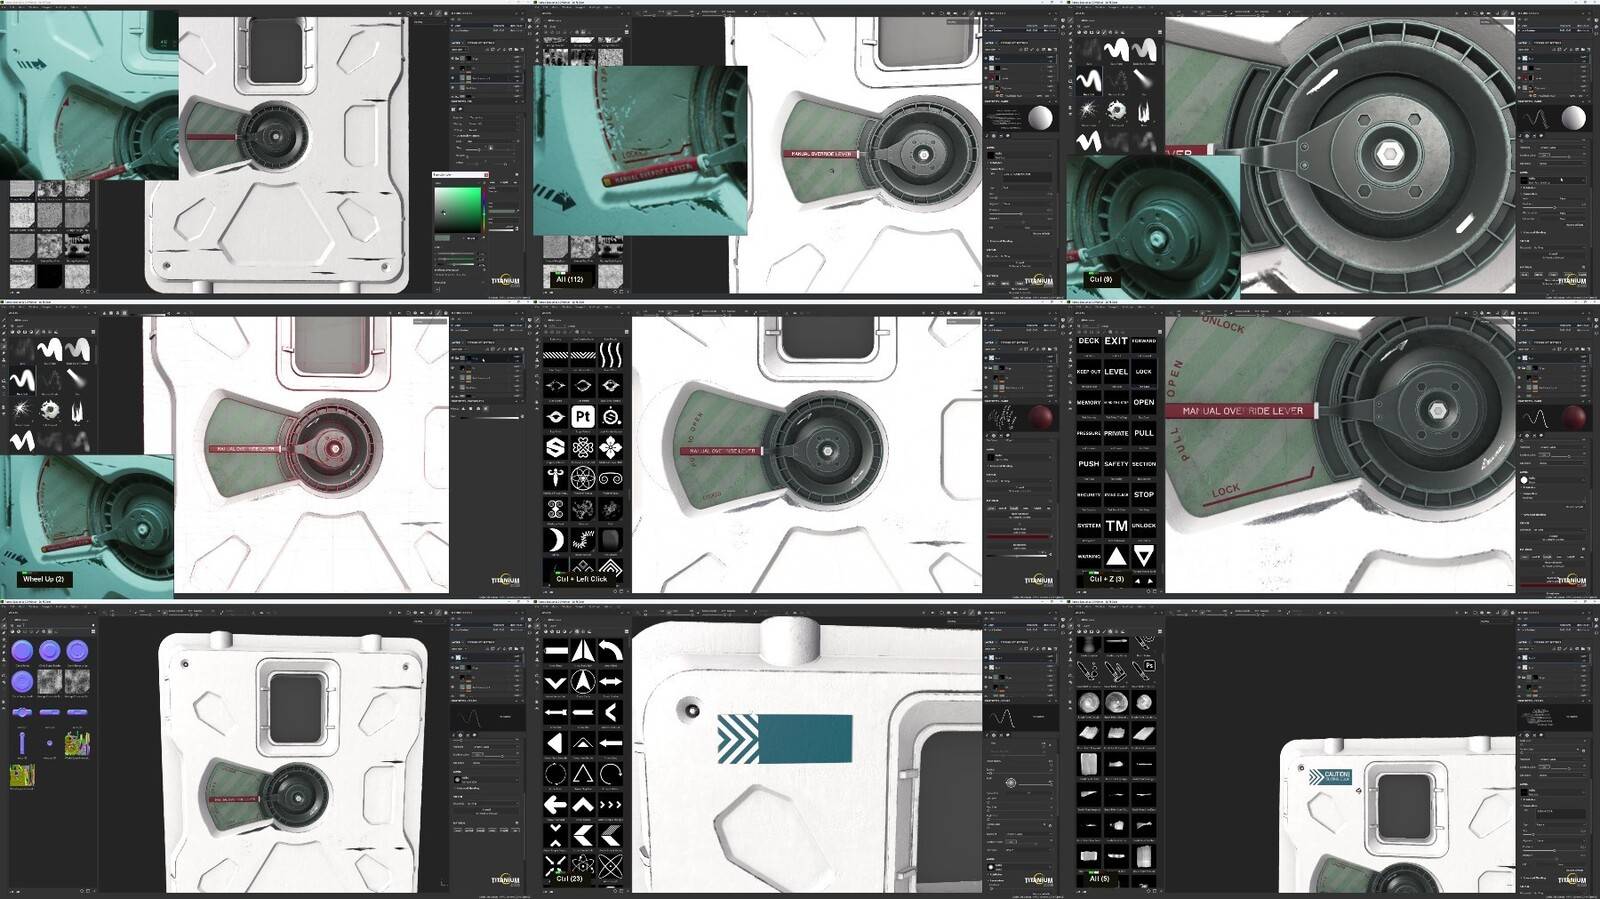Viewport: 1600px width, 899px height.
Task: Select the triple right chevrons alpha
Action: 611,804
